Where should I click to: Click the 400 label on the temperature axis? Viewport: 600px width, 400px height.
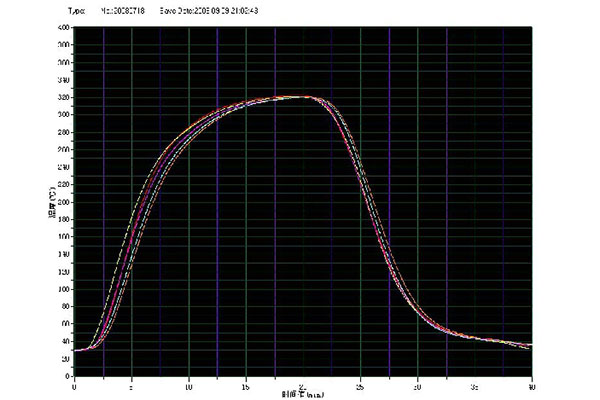[64, 28]
